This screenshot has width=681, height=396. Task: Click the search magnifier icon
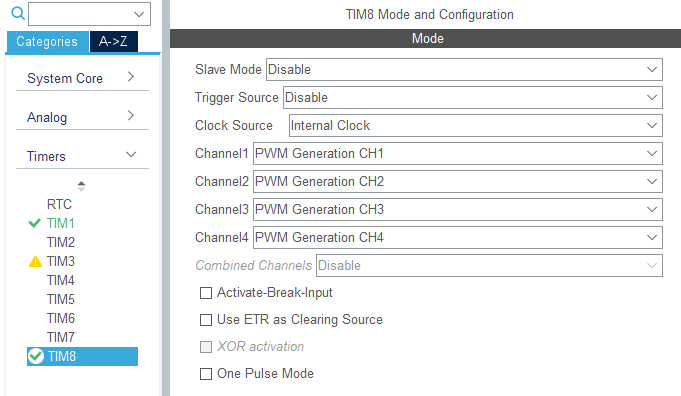click(x=18, y=13)
